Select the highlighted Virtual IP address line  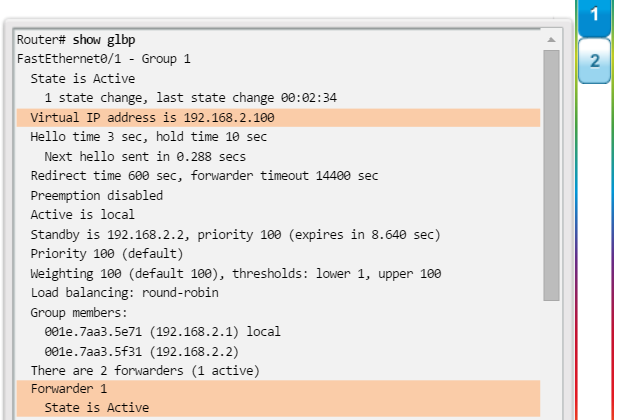point(278,118)
